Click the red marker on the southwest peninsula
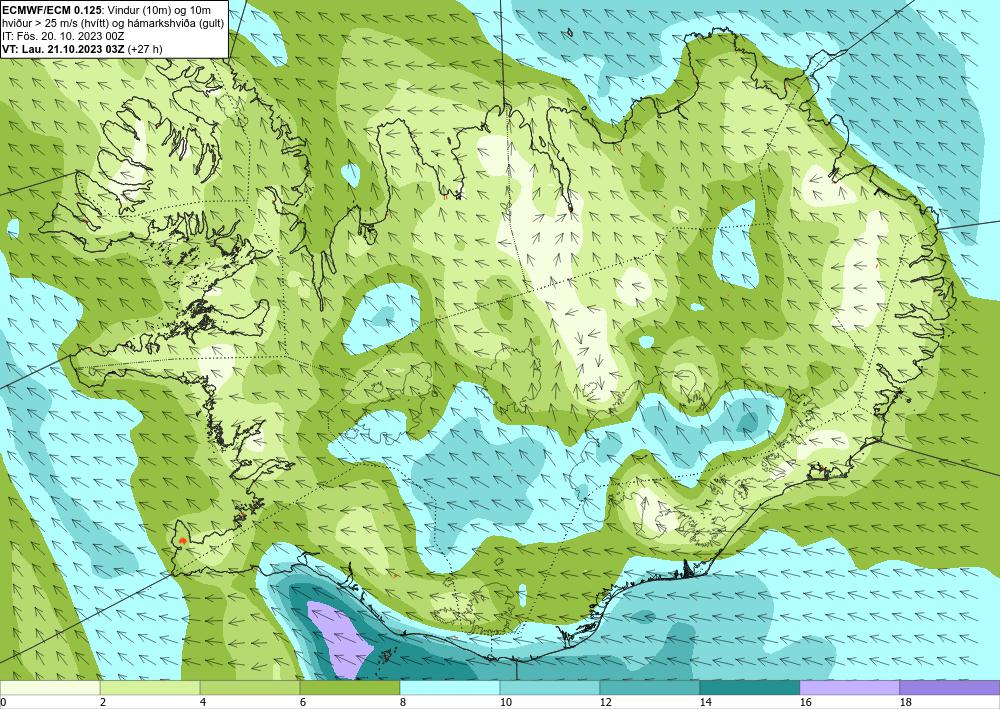 point(182,540)
